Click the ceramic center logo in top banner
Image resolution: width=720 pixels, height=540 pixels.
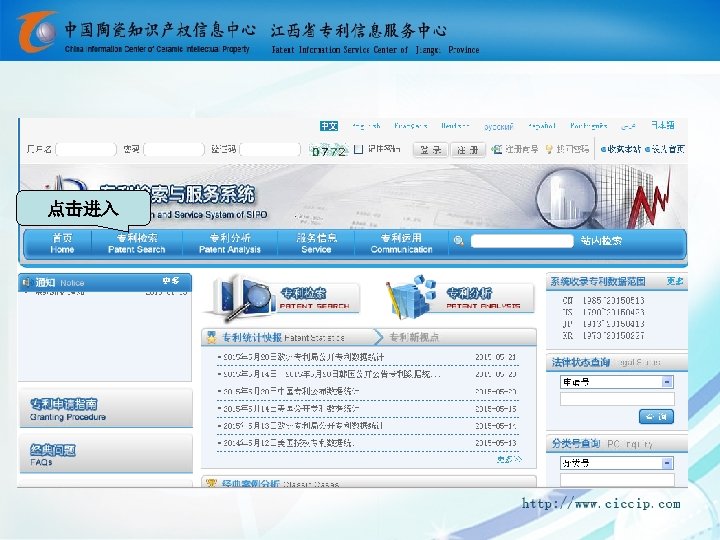click(38, 31)
